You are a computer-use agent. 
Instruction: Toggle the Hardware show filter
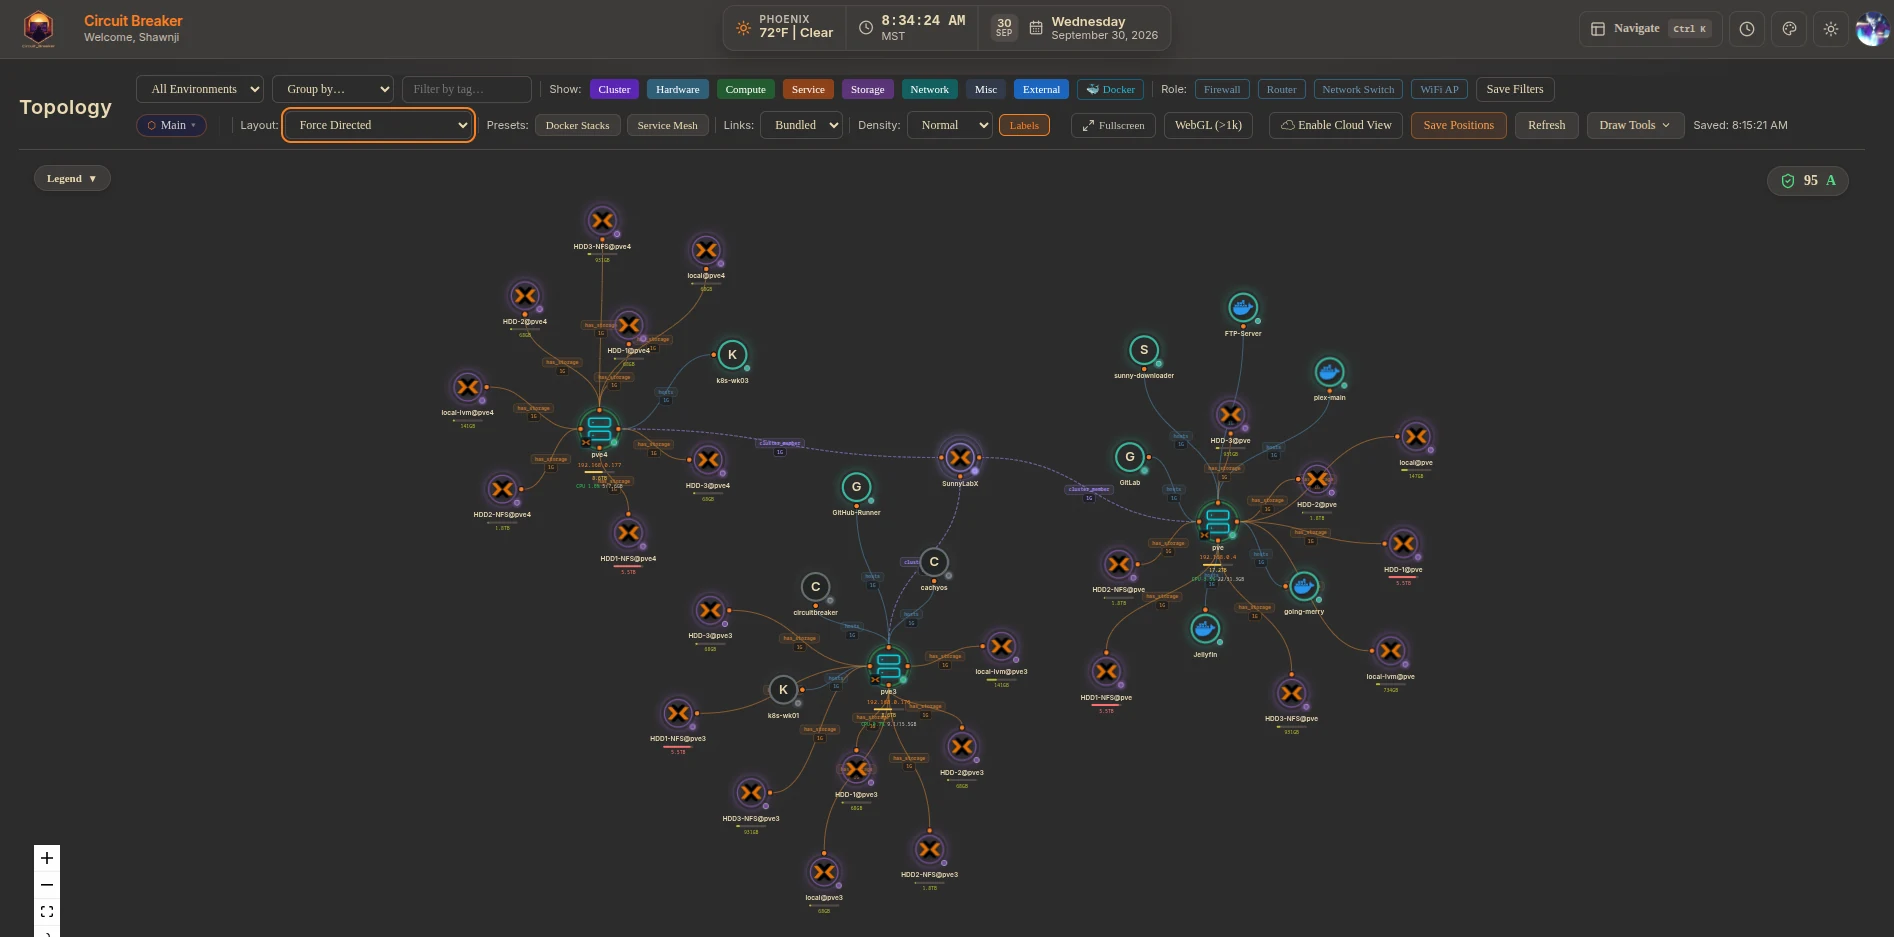coord(677,89)
